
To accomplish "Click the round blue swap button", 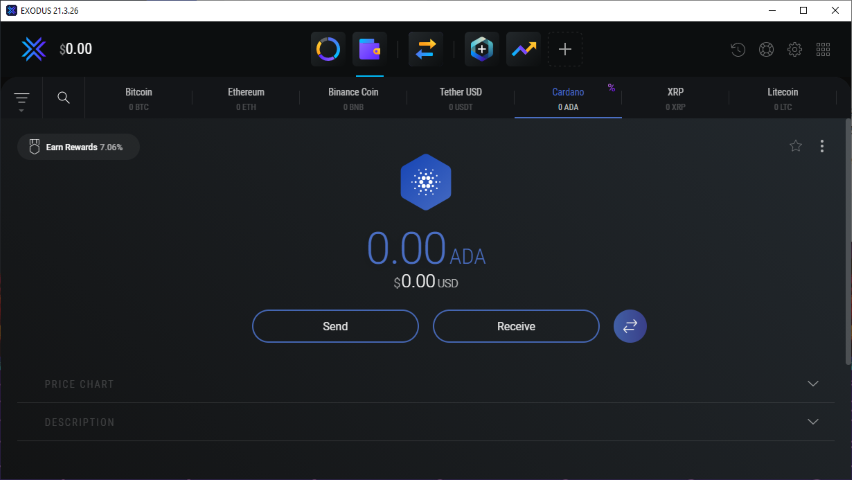I will [630, 326].
